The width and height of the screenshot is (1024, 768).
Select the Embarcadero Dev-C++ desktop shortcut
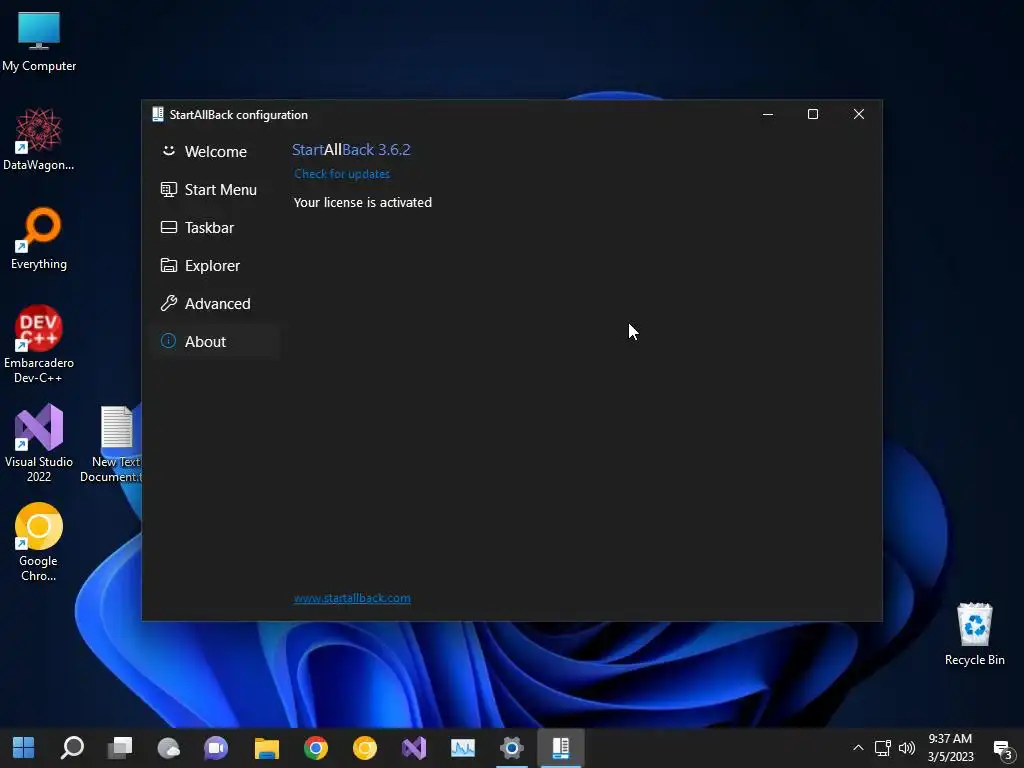[39, 344]
